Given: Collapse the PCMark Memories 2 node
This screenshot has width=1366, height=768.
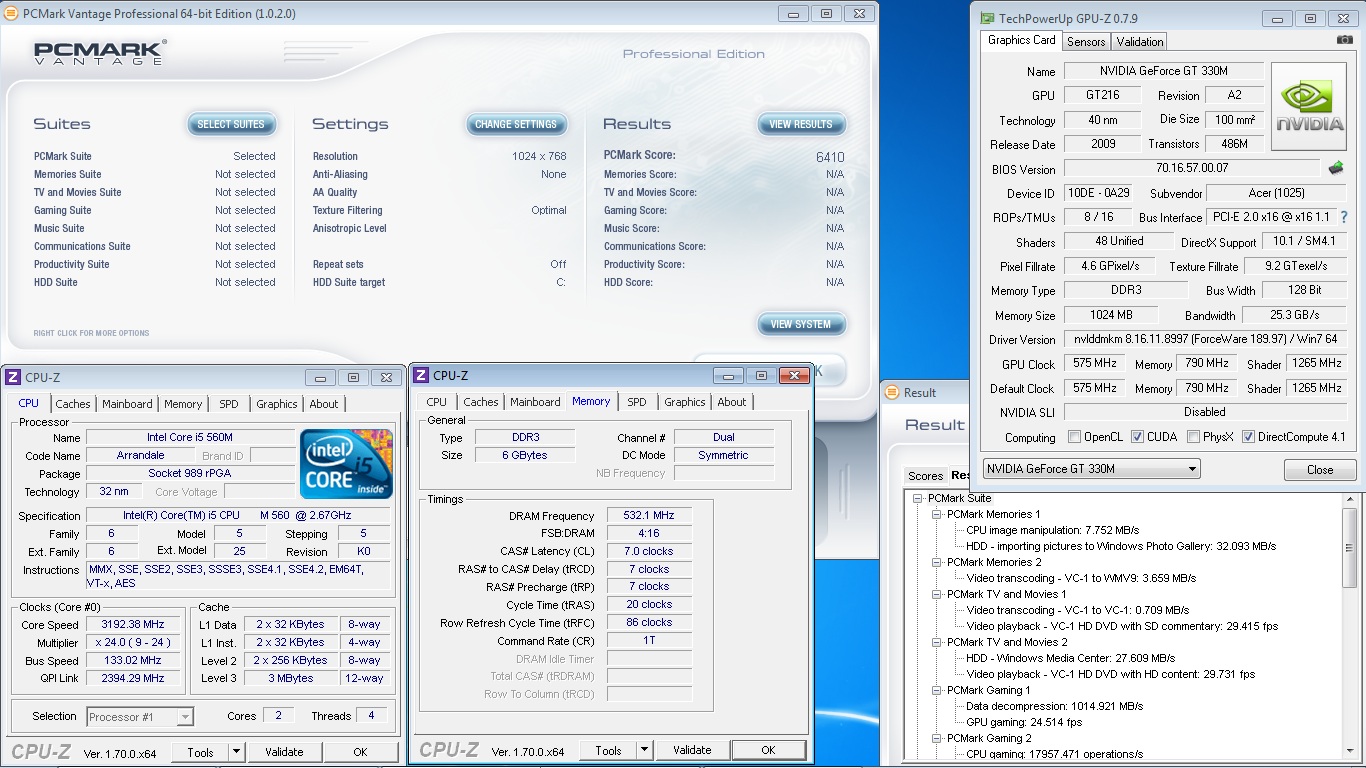Looking at the screenshot, I should [x=937, y=562].
